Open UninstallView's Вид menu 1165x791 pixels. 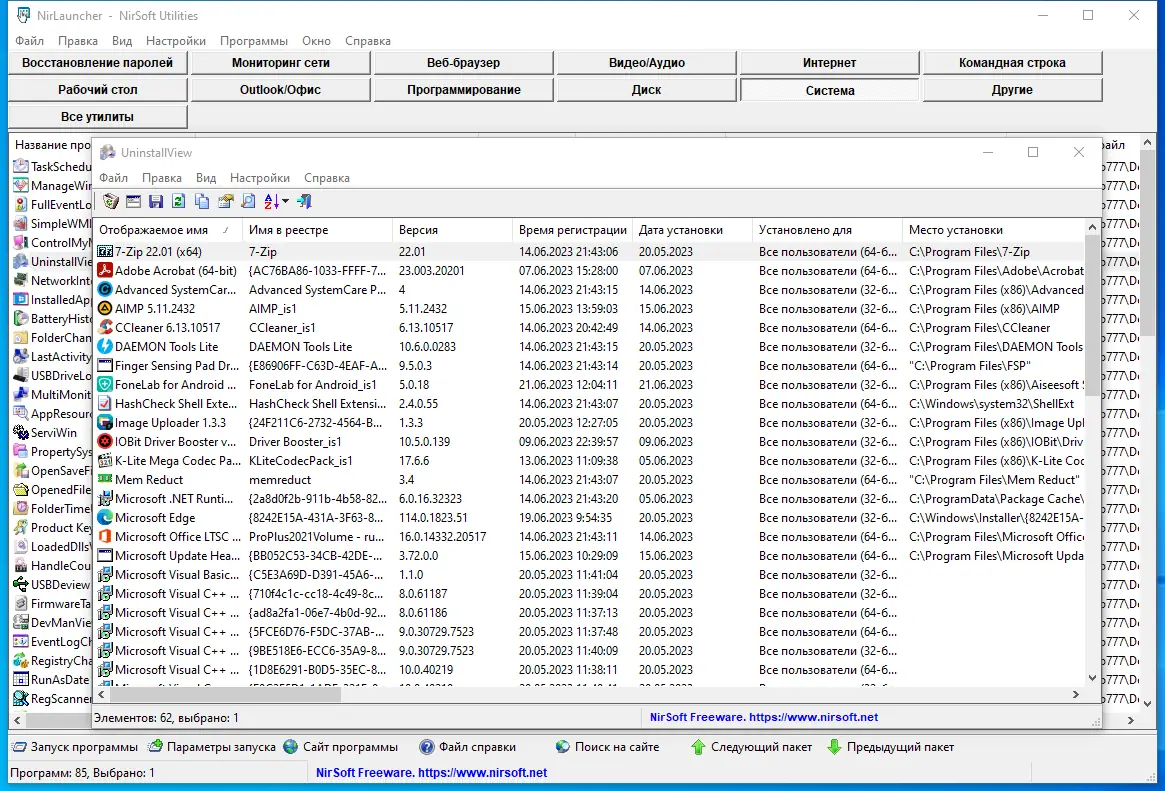click(x=206, y=178)
